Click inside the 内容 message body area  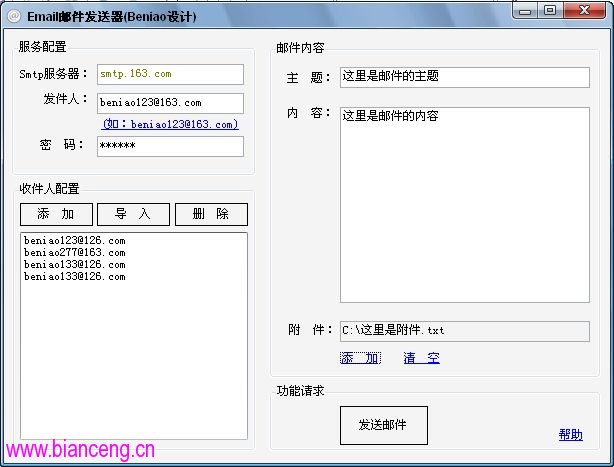[465, 205]
